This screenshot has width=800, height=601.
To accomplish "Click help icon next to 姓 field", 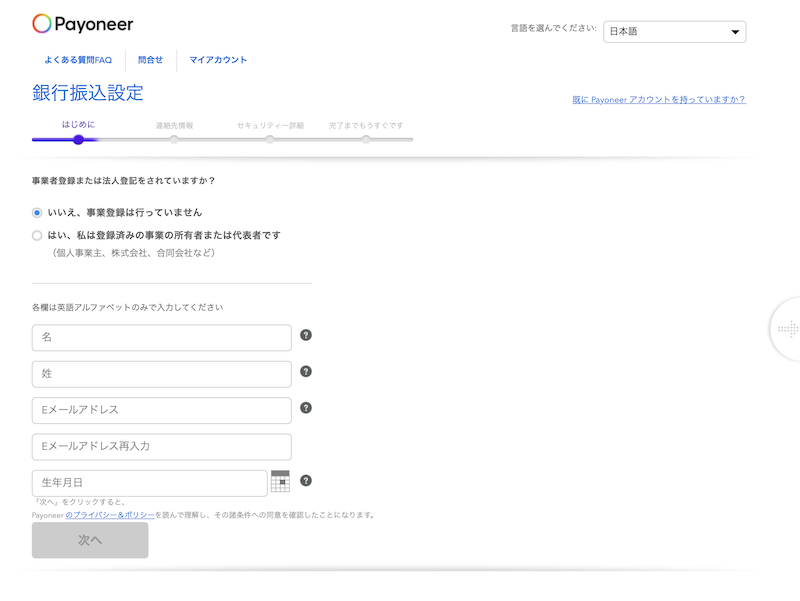I will click(306, 371).
